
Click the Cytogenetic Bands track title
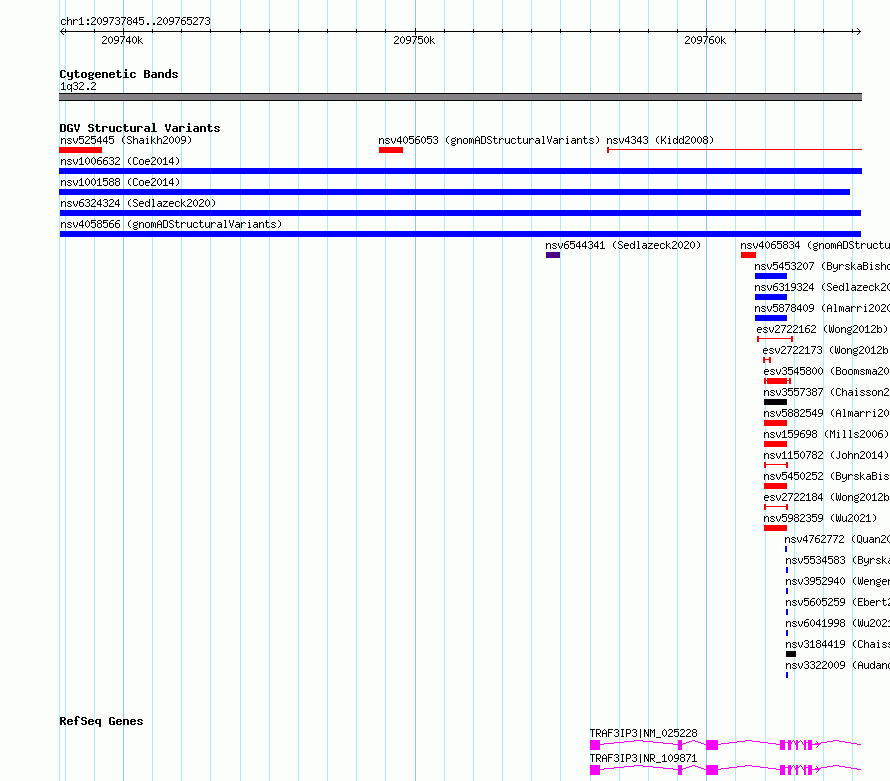pyautogui.click(x=119, y=74)
